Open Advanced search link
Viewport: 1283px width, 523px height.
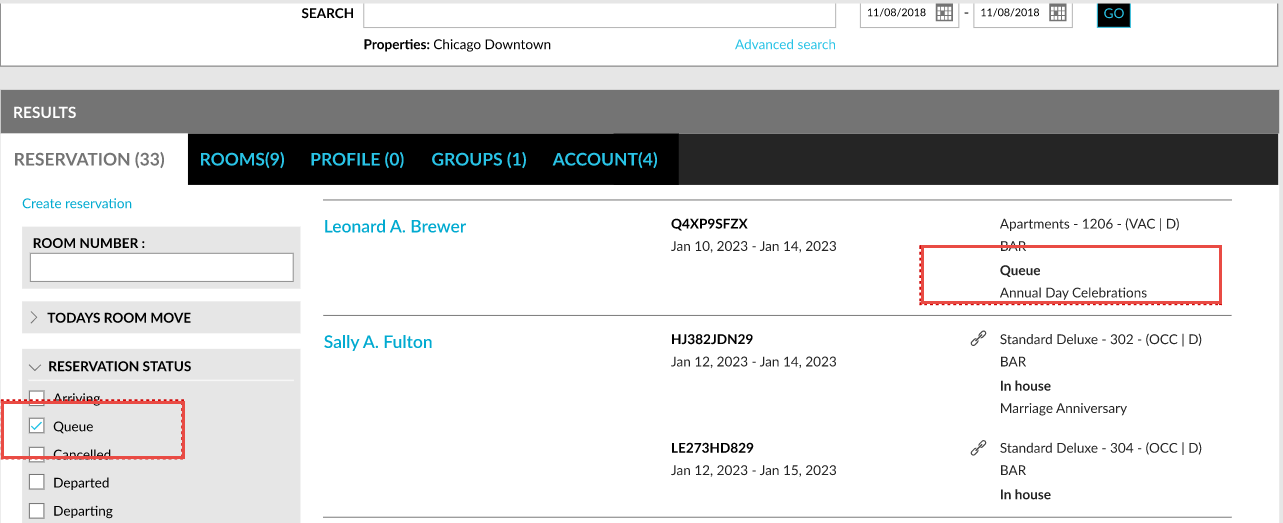pyautogui.click(x=785, y=44)
